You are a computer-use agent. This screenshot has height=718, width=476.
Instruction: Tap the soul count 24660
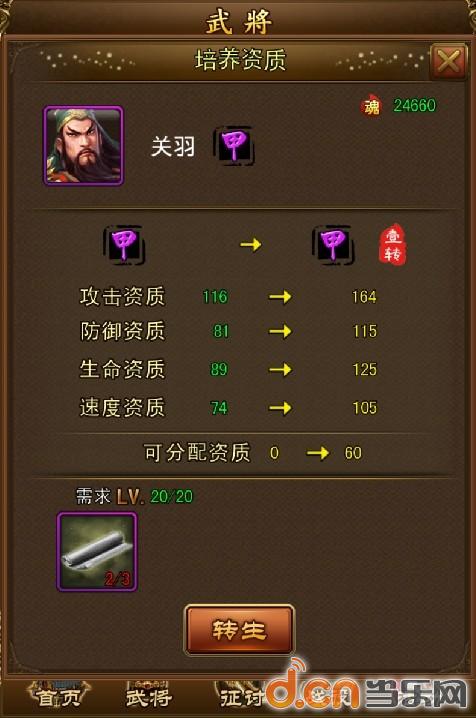click(415, 106)
